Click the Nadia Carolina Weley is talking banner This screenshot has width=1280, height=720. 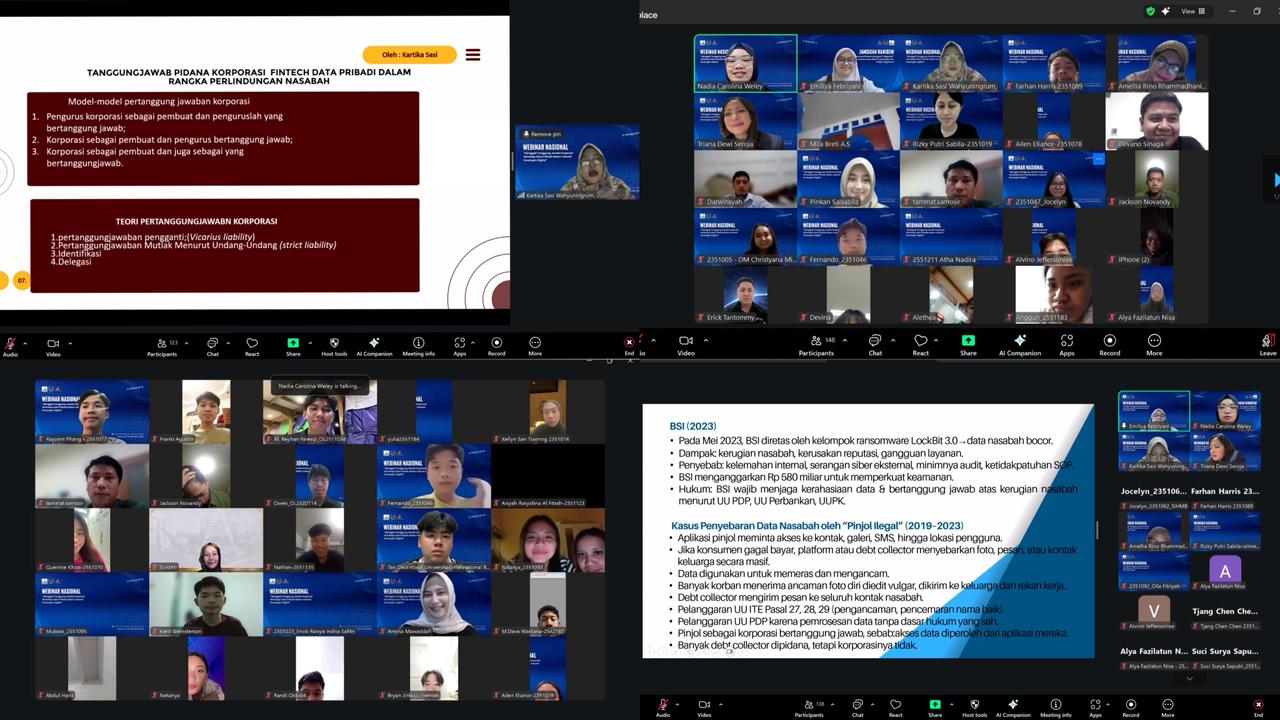tap(320, 383)
